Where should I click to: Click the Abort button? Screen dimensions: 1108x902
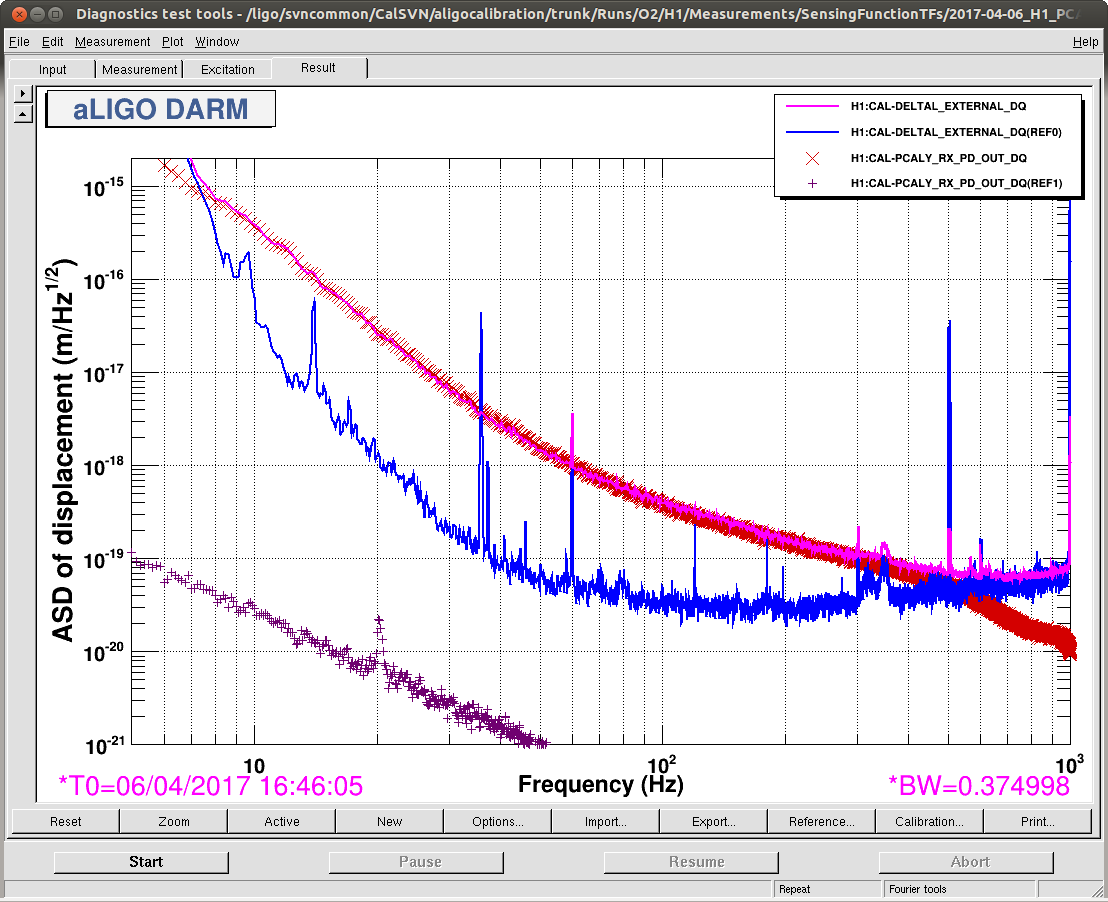click(966, 862)
